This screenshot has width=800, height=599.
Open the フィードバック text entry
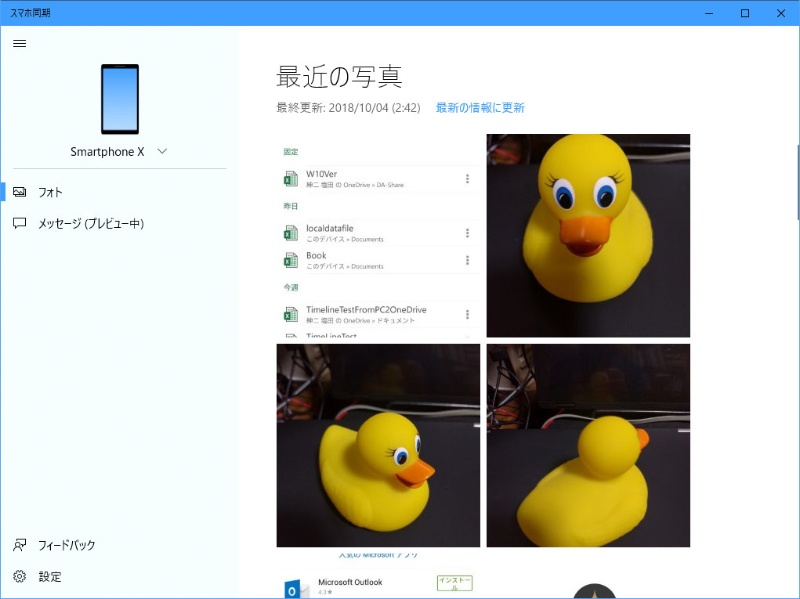(x=67, y=545)
